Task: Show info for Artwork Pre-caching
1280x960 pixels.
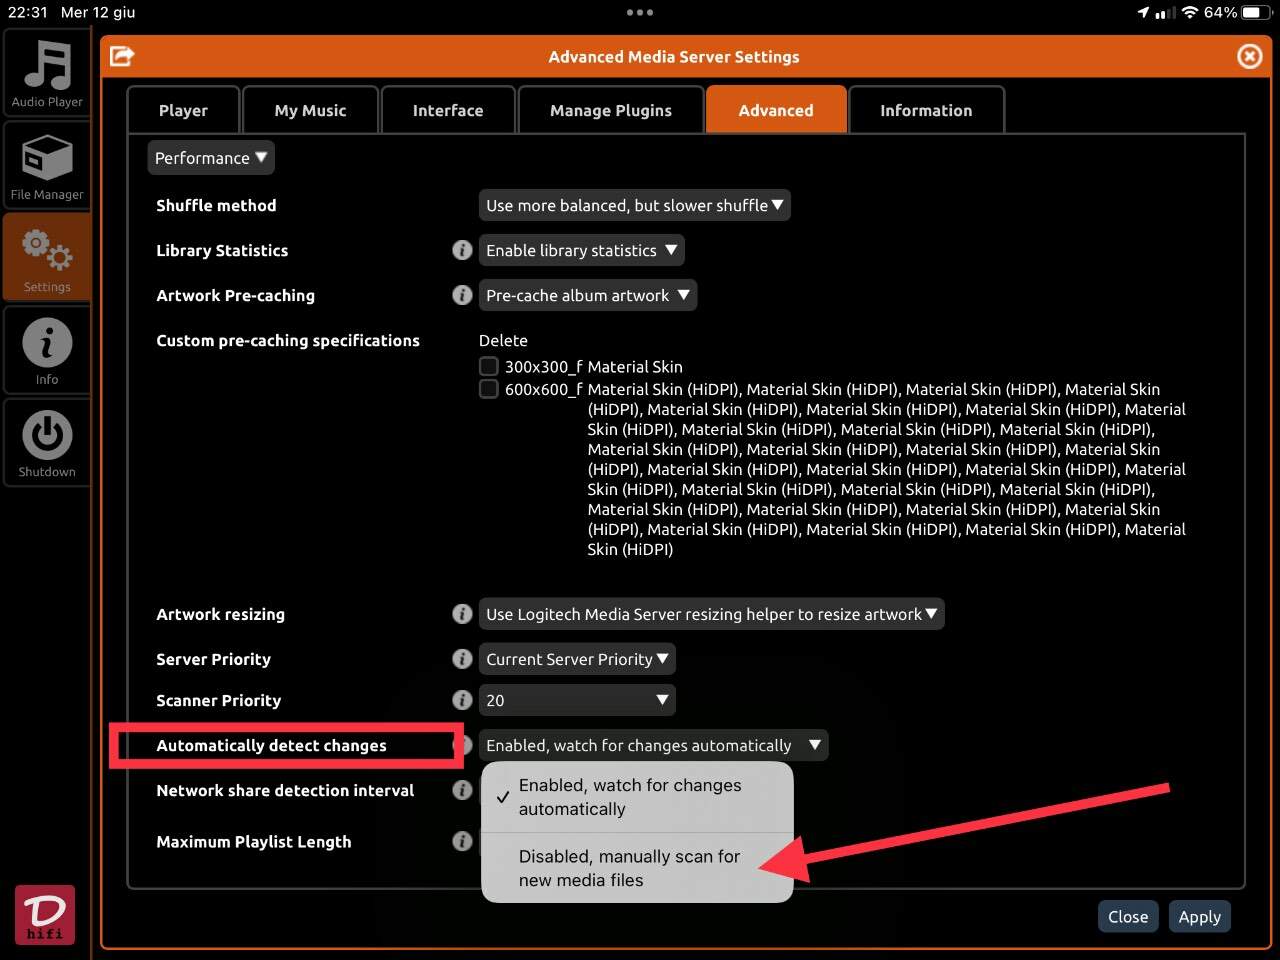Action: coord(462,295)
